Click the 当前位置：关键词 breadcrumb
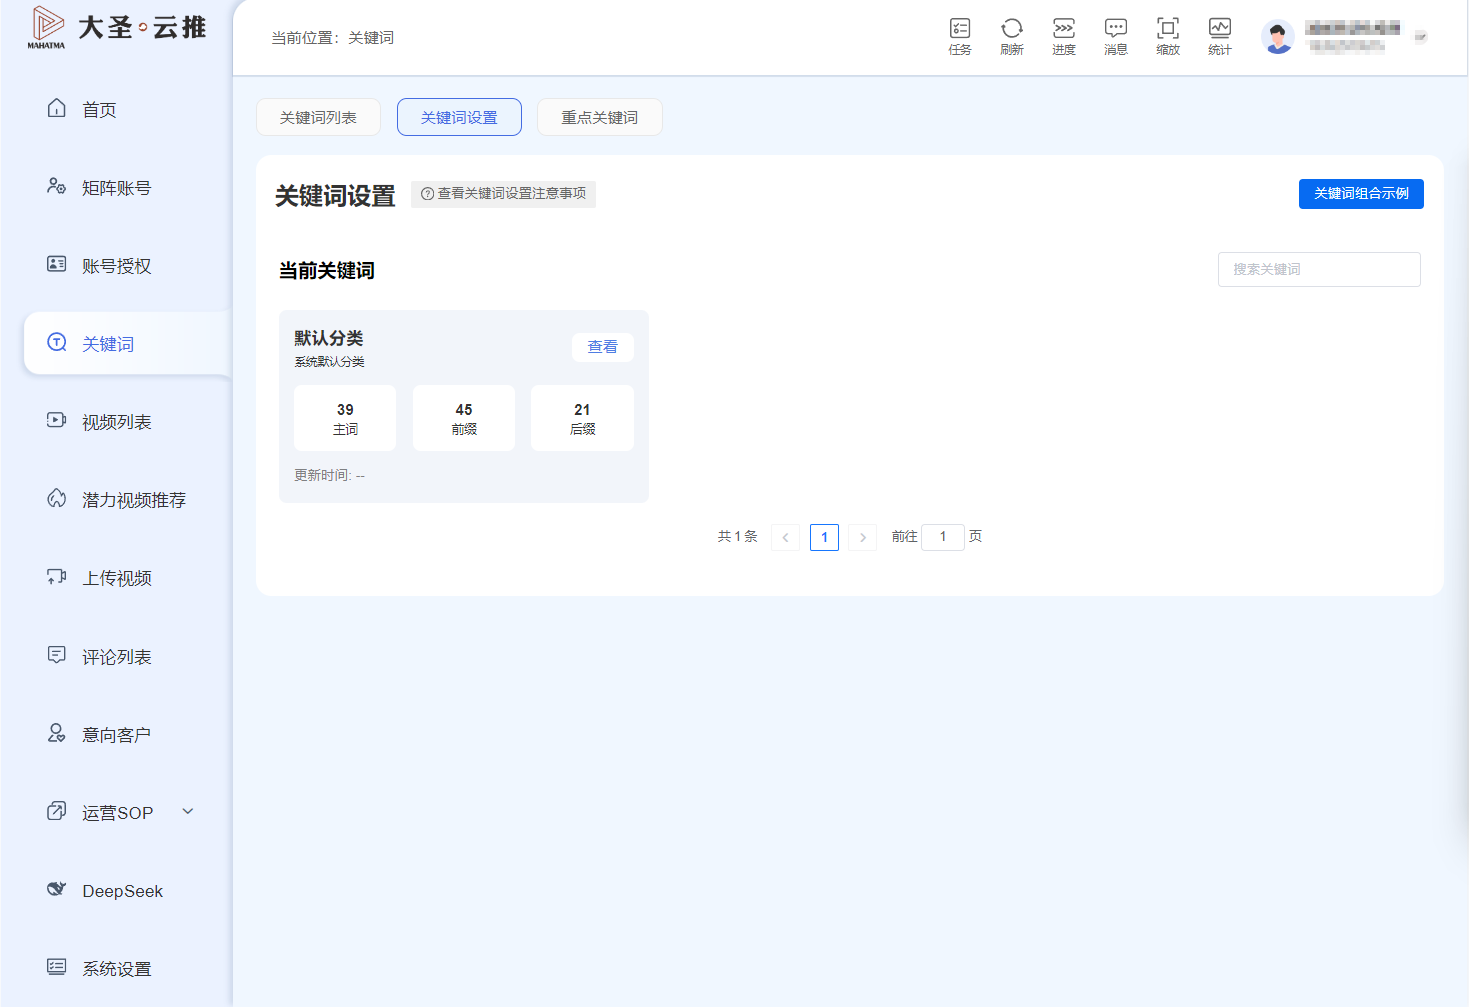The height and width of the screenshot is (1007, 1469). (332, 38)
